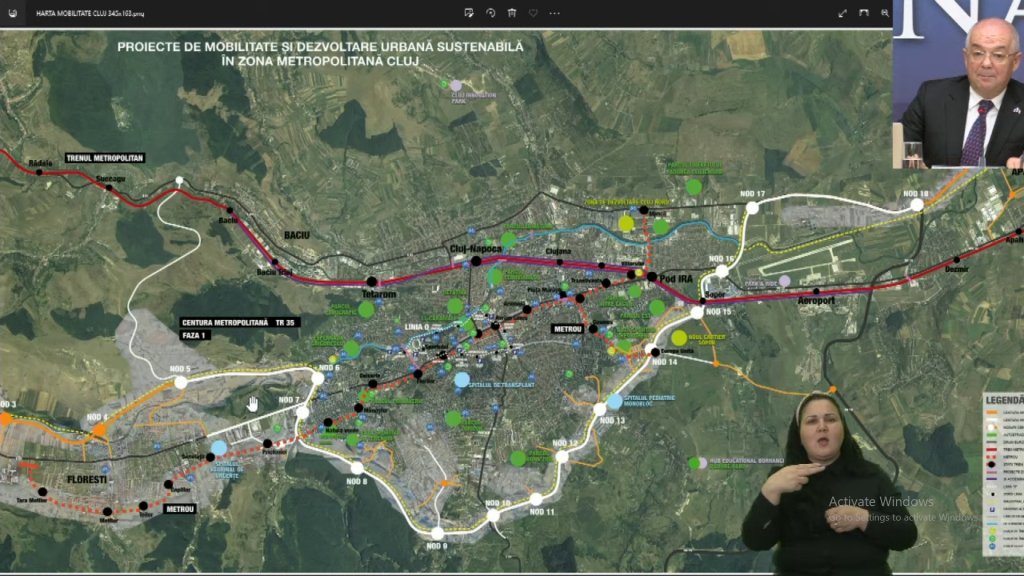Click the NOD 15 label
This screenshot has height=576, width=1024.
[x=718, y=312]
